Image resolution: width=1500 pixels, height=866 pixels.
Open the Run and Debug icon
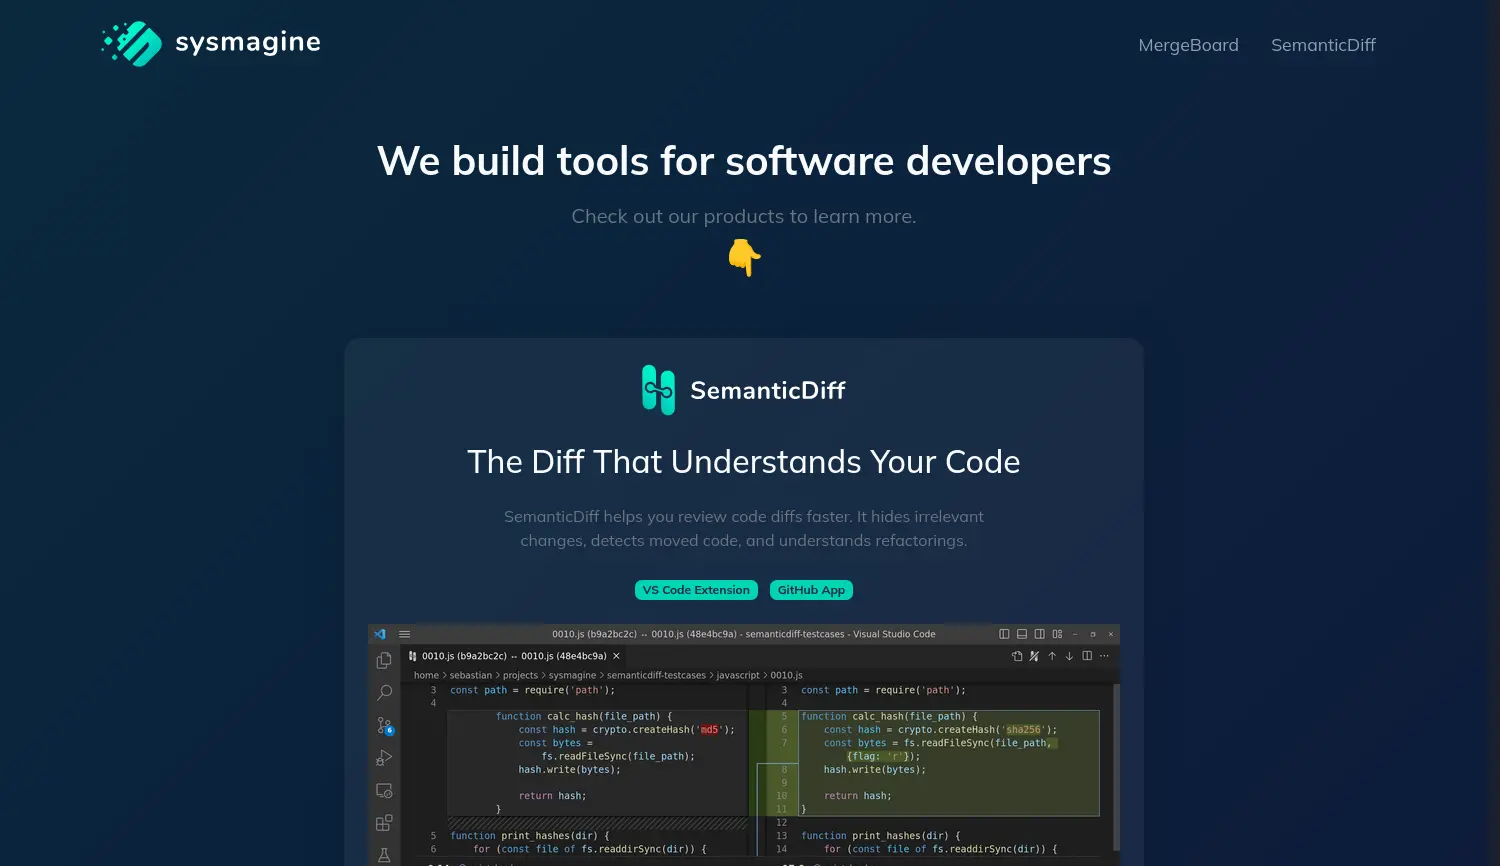click(384, 758)
